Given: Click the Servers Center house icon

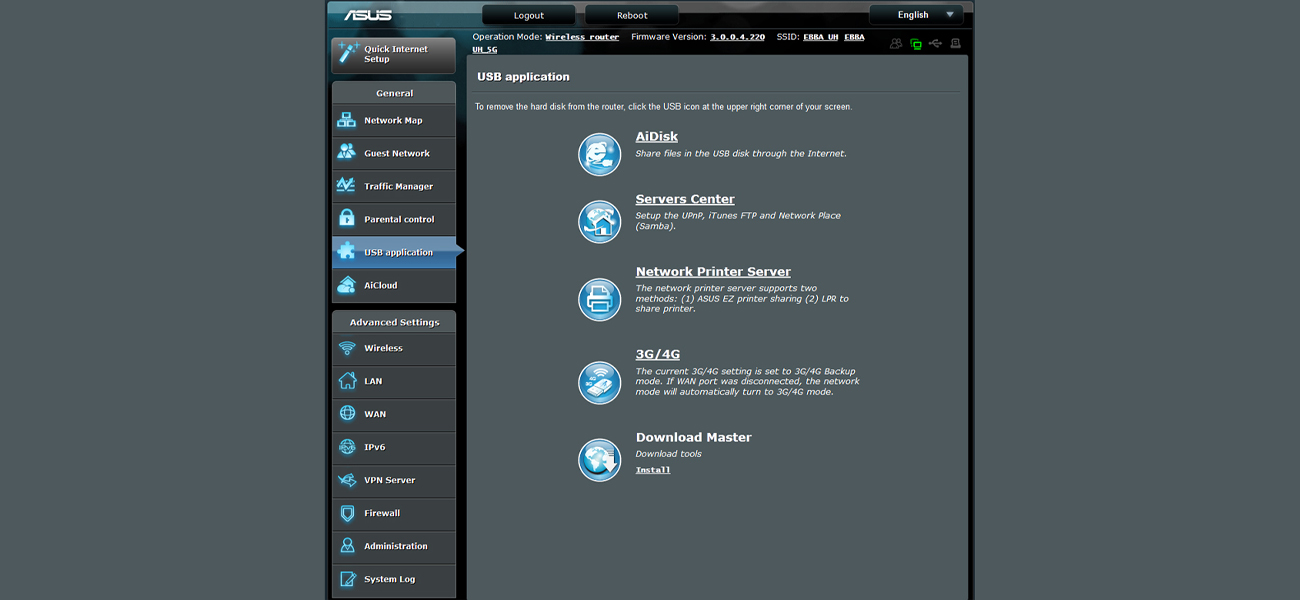Looking at the screenshot, I should 600,221.
